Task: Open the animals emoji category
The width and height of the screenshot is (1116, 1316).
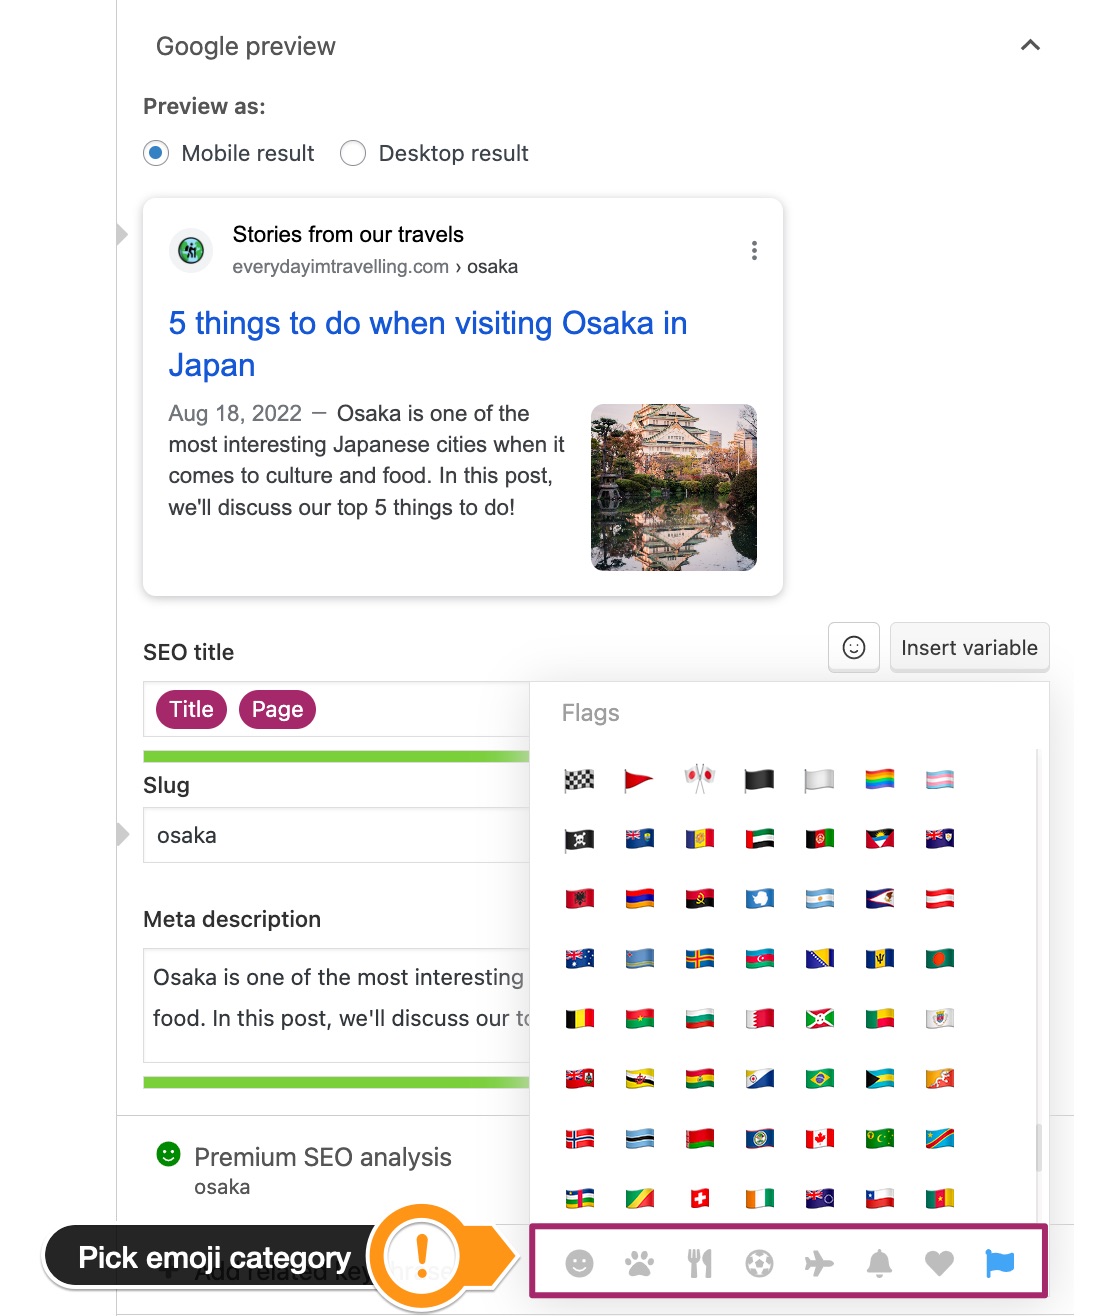Action: pyautogui.click(x=640, y=1262)
